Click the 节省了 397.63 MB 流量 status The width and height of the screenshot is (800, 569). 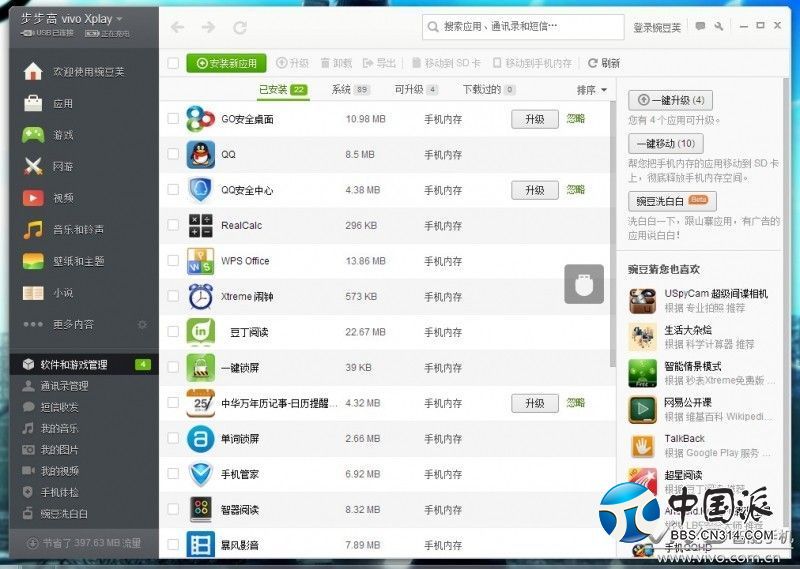tap(84, 543)
